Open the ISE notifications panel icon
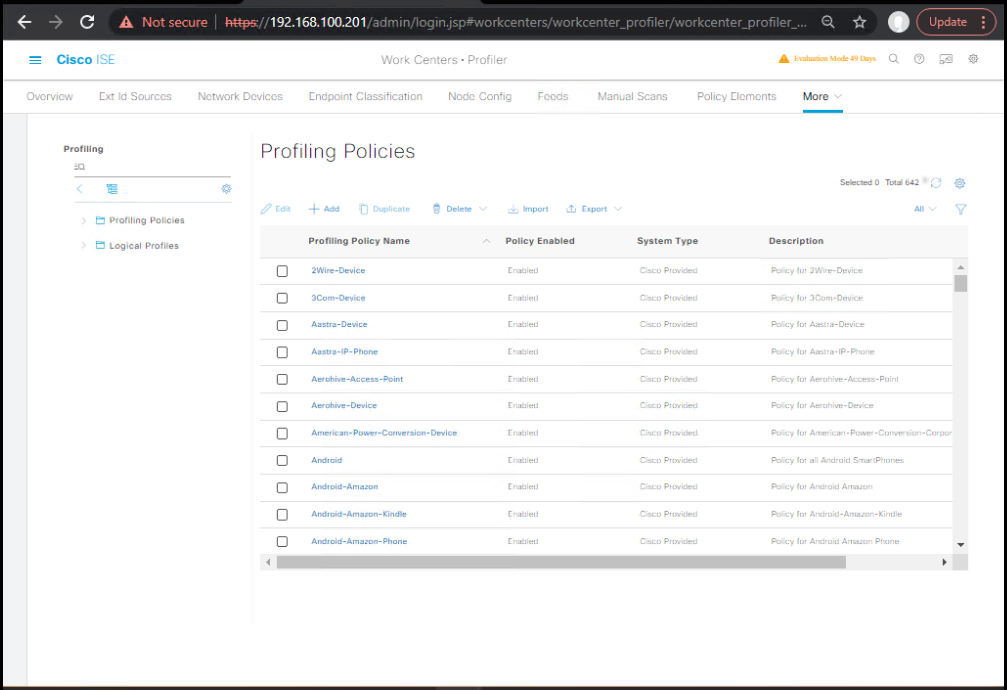This screenshot has height=690, width=1007. pyautogui.click(x=946, y=58)
